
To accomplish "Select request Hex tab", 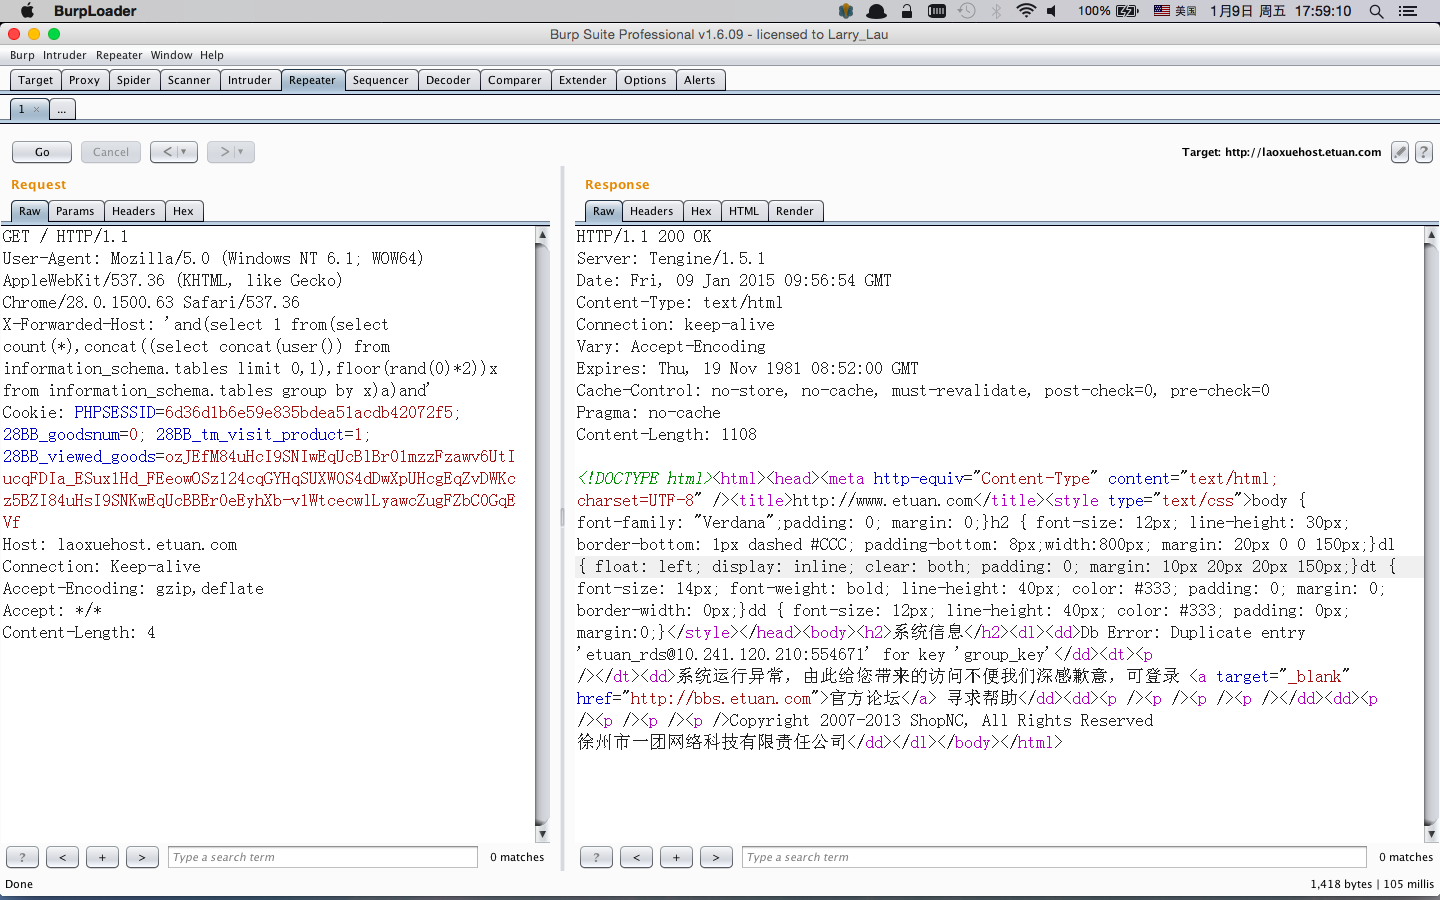I will (x=183, y=211).
